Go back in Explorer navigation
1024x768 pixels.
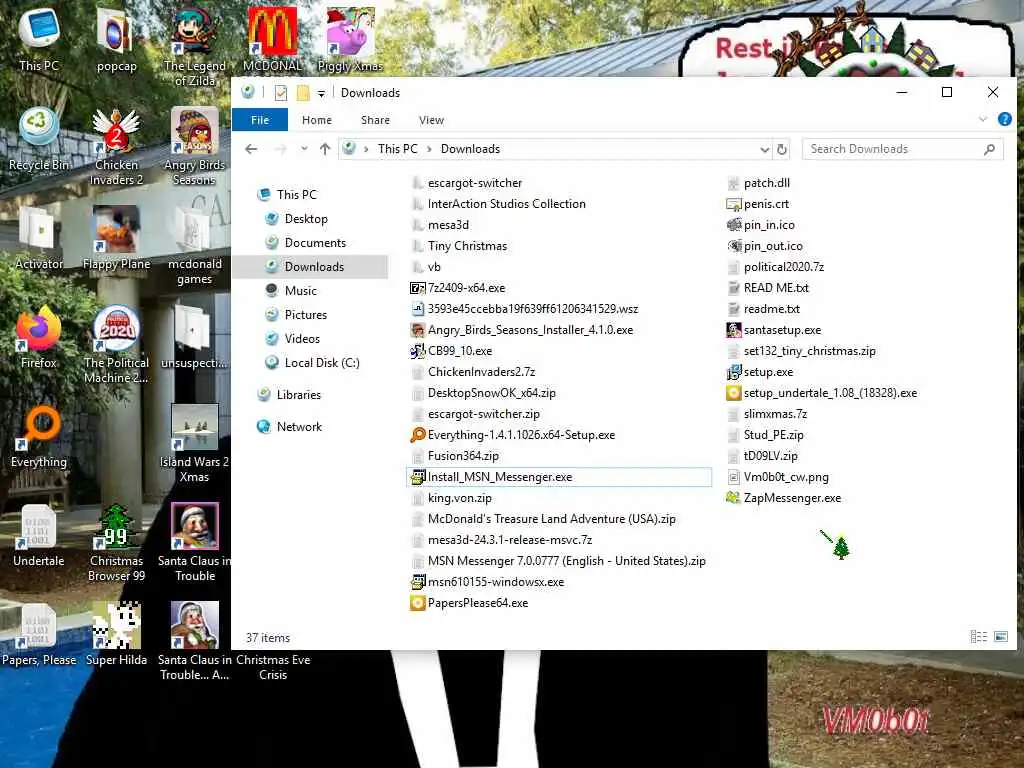(x=251, y=149)
